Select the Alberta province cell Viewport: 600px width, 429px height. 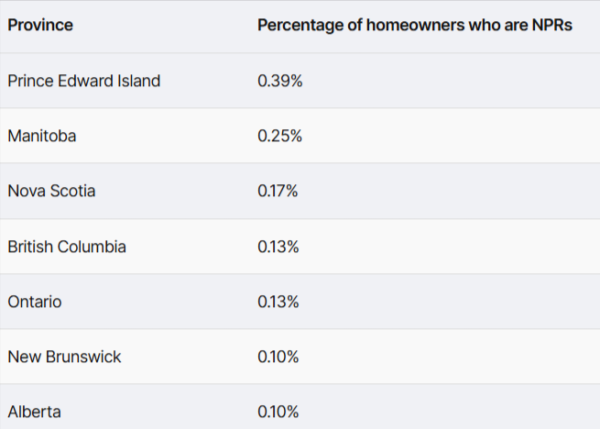[35, 411]
